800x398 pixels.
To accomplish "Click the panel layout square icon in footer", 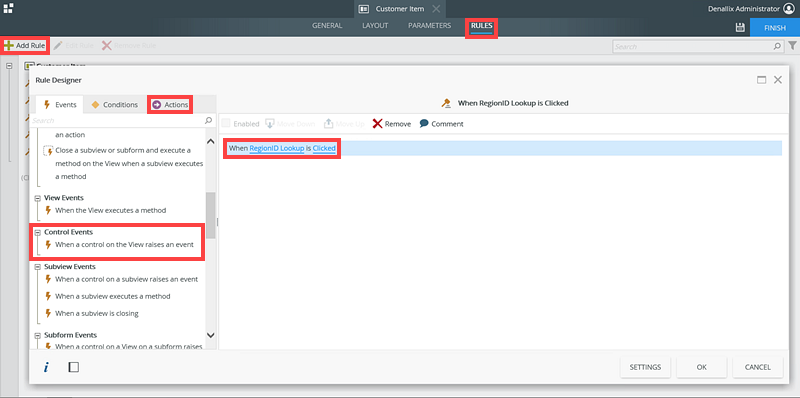I will coord(73,367).
